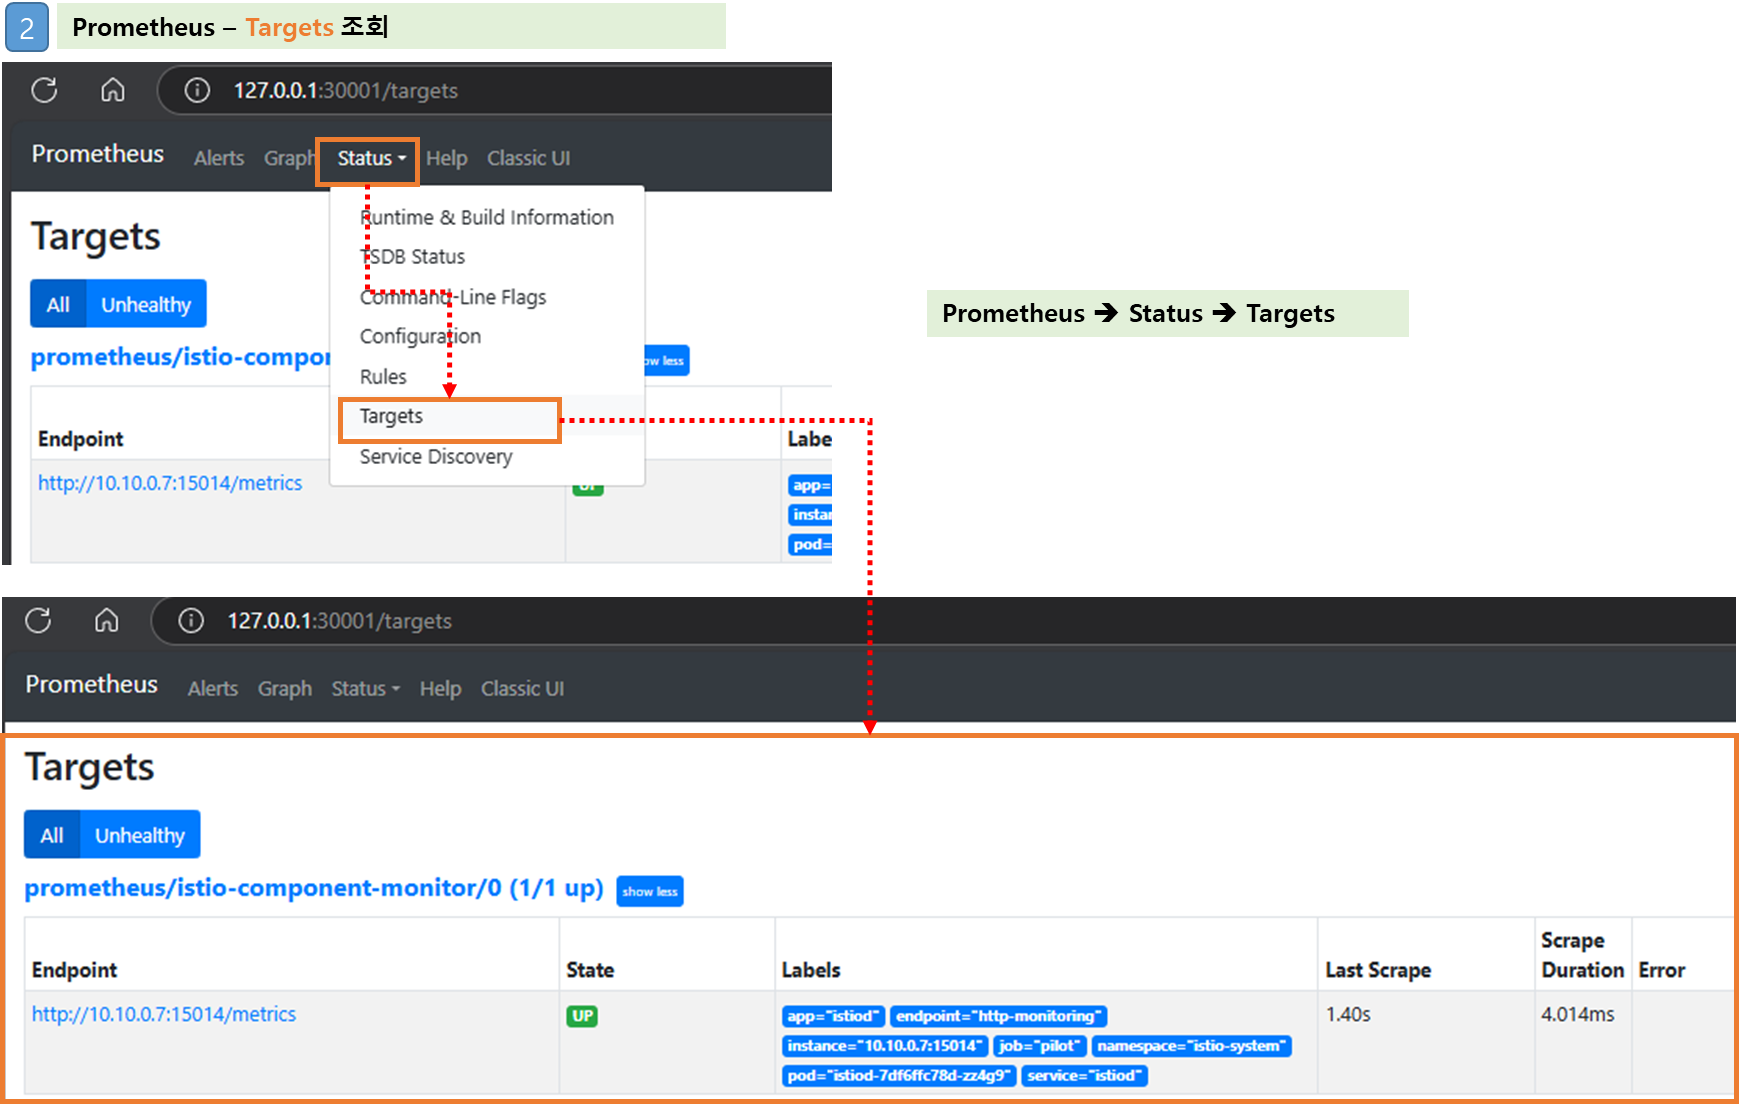Click Classic UI in the upper navbar

(x=528, y=158)
